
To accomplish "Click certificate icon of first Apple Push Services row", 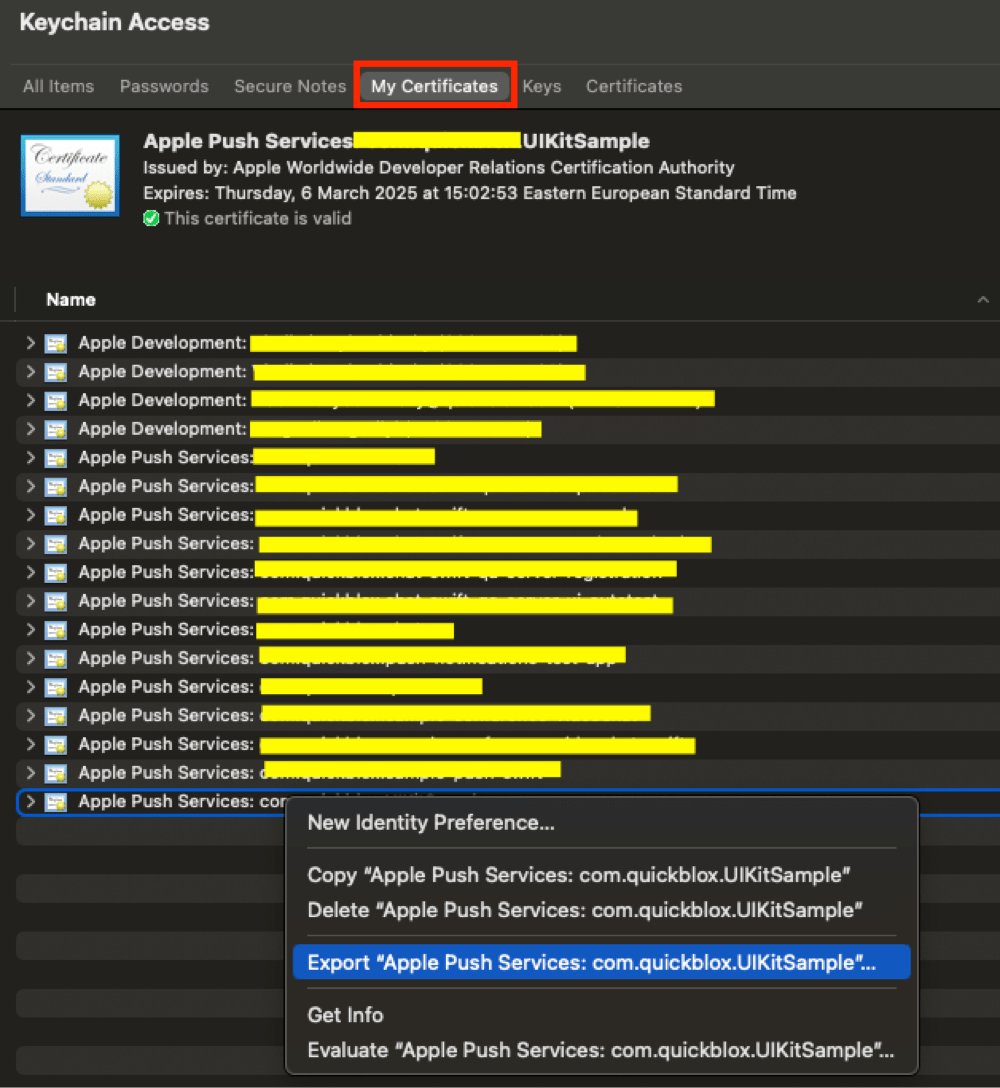I will [56, 458].
